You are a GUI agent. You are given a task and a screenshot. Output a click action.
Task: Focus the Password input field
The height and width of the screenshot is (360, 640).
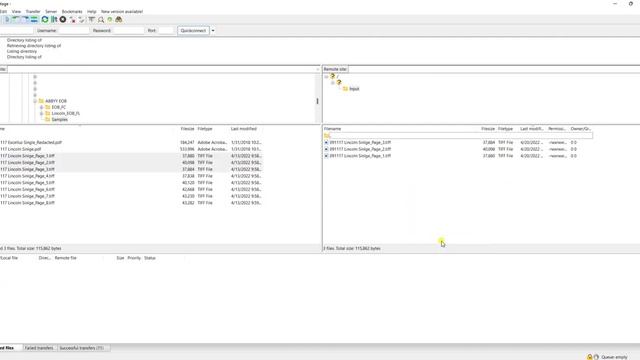point(128,31)
